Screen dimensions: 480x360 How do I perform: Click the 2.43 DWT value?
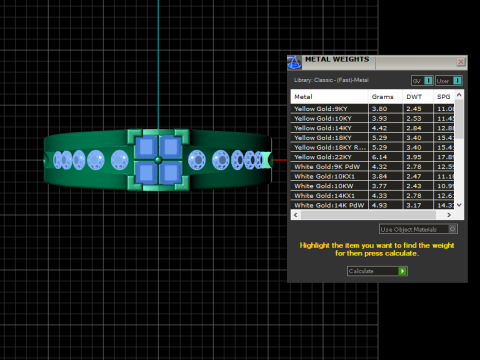point(414,186)
